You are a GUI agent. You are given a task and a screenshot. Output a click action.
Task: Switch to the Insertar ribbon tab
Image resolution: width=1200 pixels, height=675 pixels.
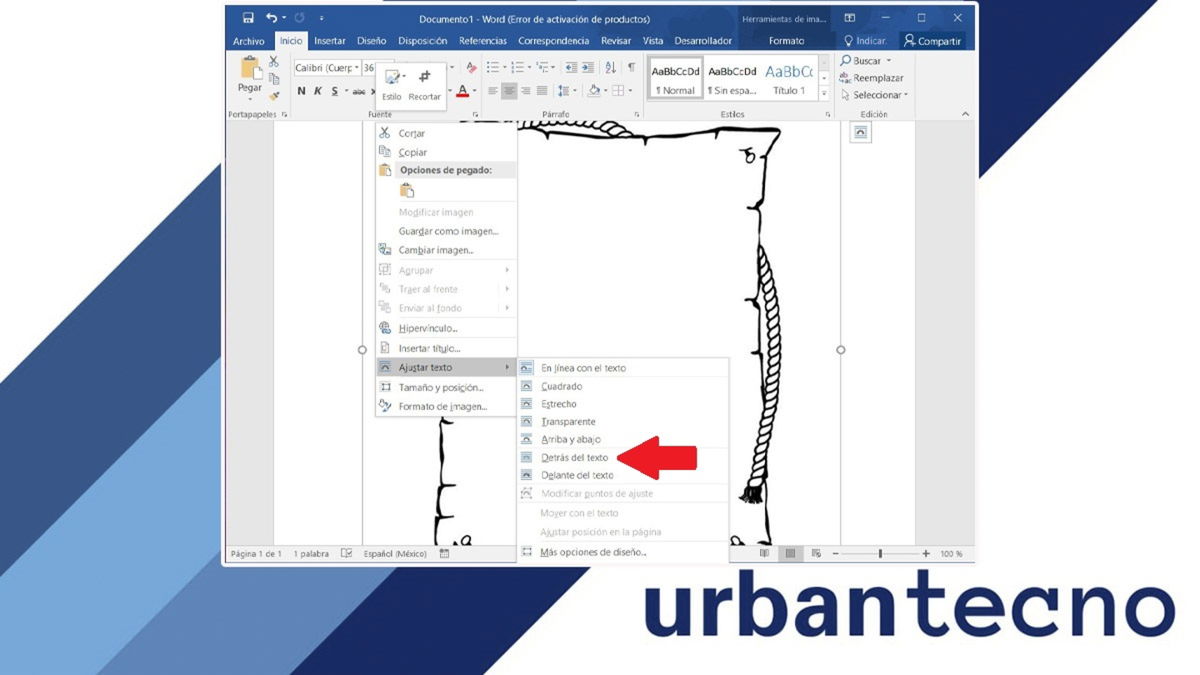click(x=328, y=41)
